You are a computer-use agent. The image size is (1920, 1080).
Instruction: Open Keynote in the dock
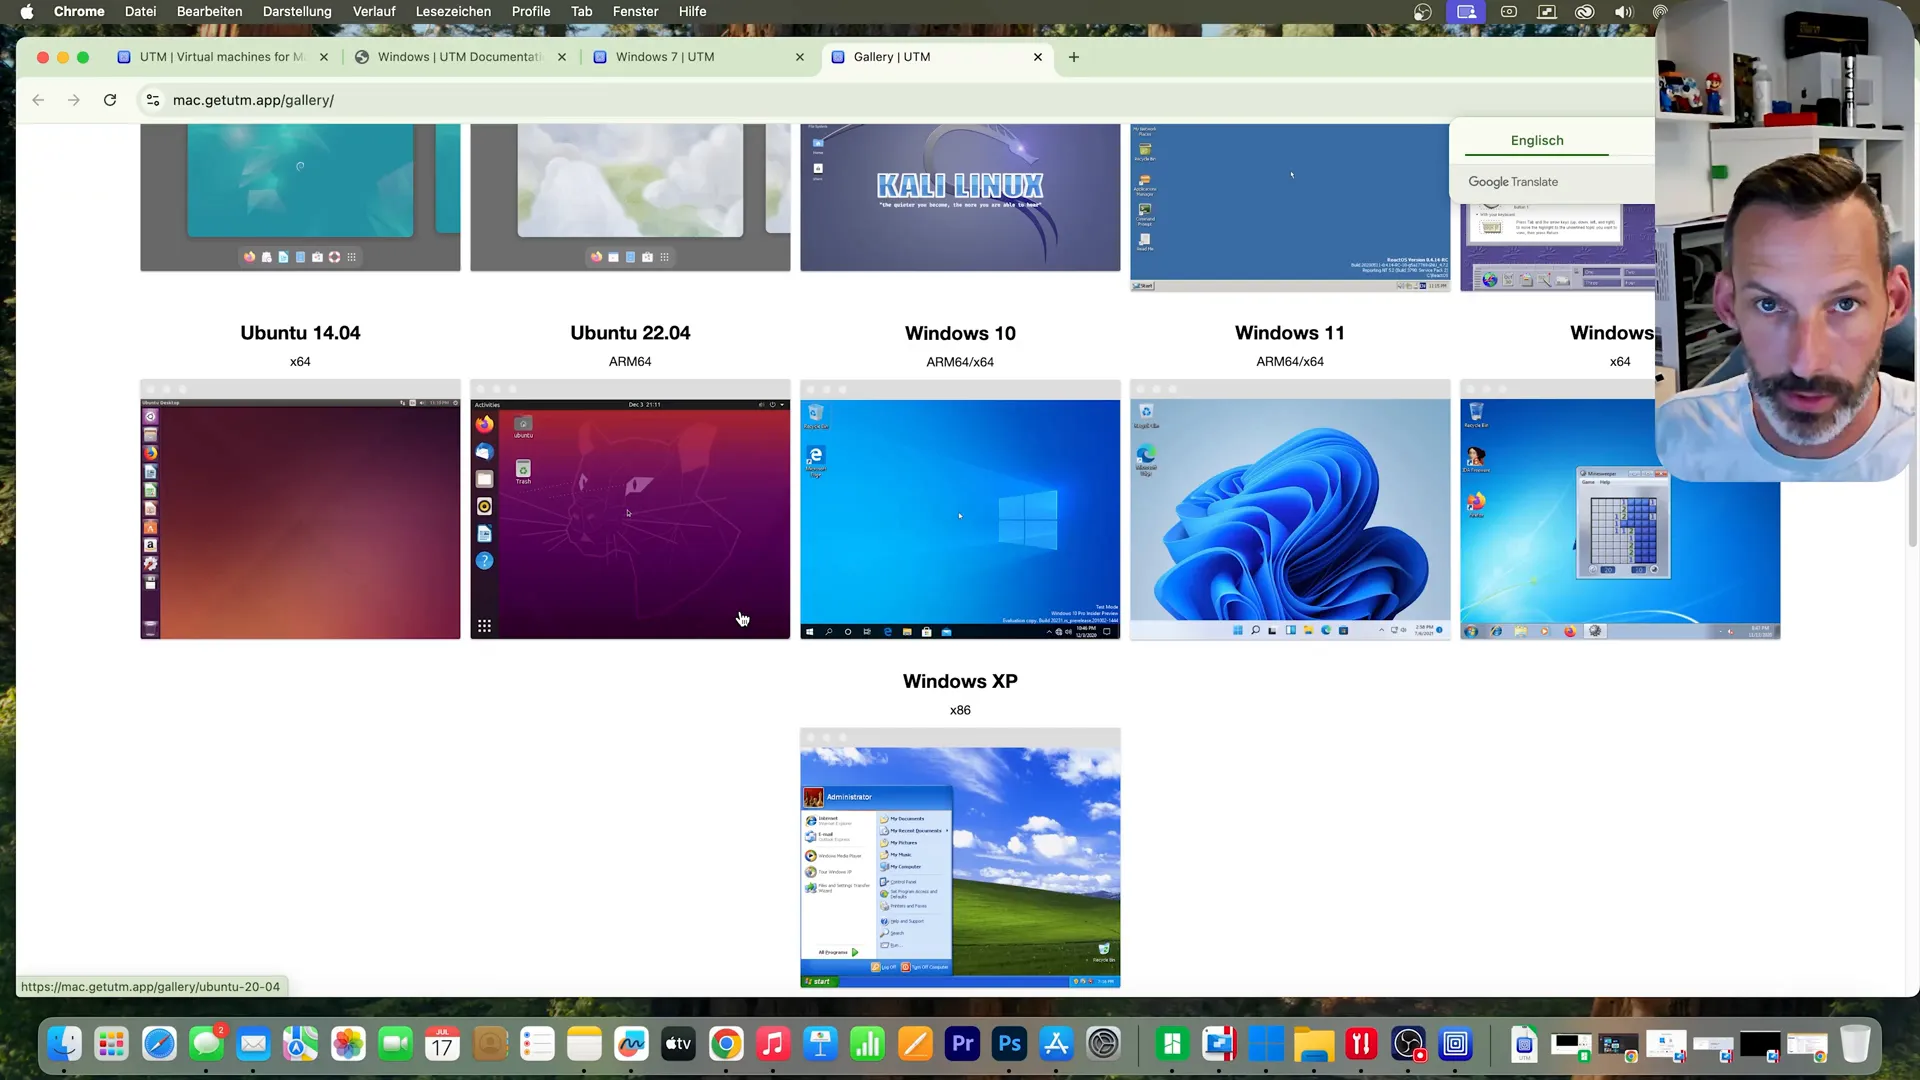tap(821, 1045)
